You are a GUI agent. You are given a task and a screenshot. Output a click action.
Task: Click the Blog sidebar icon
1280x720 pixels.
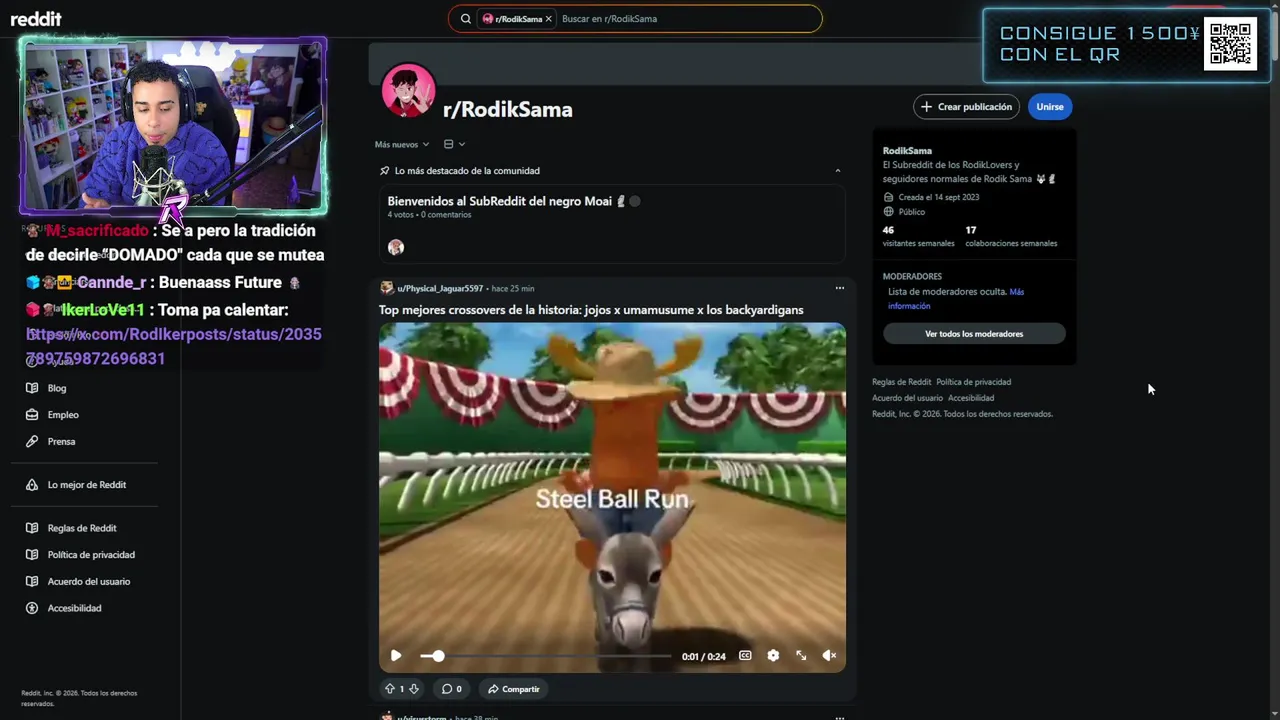(x=32, y=388)
